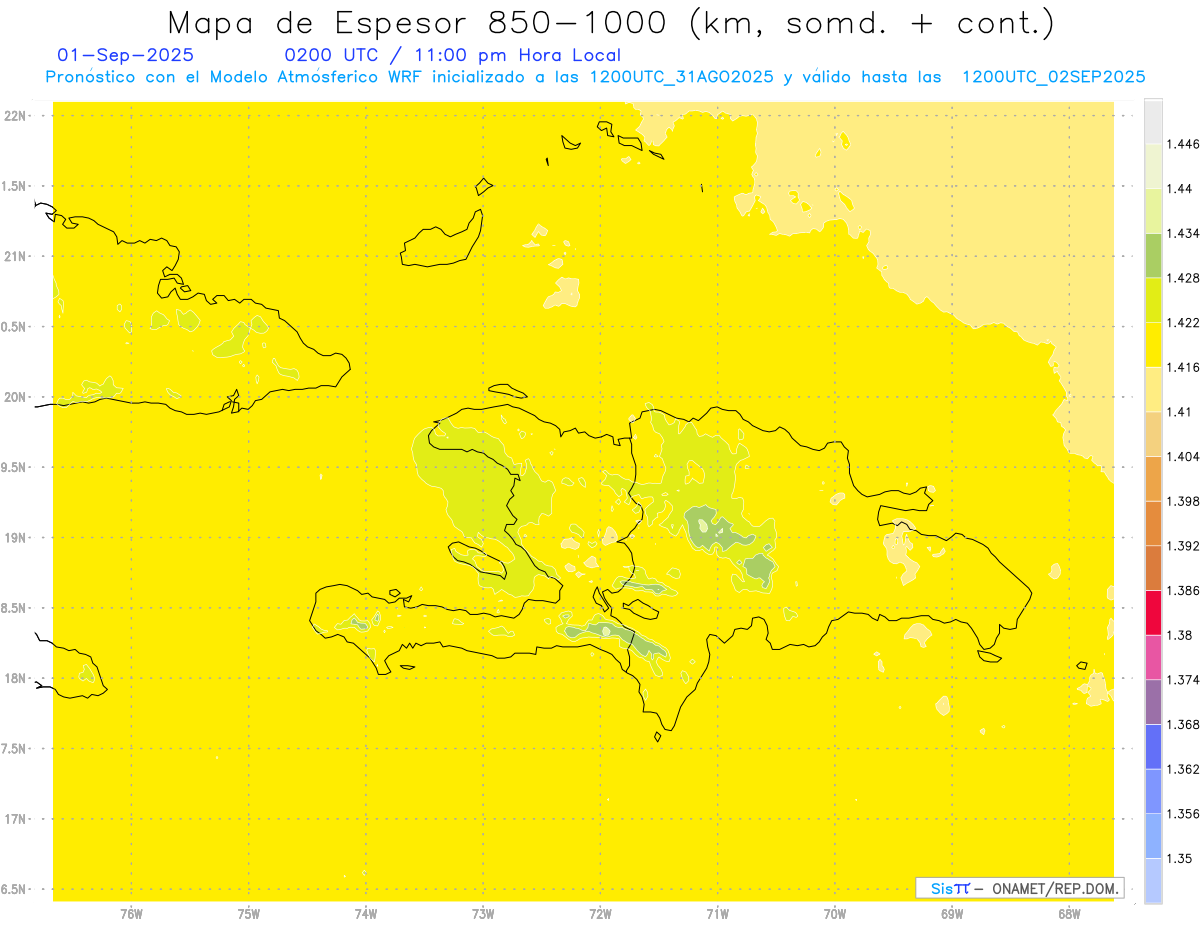Click '0200 UTC / 11:00 pm Hora Local'
Image resolution: width=1200 pixels, height=927 pixels.
452,55
